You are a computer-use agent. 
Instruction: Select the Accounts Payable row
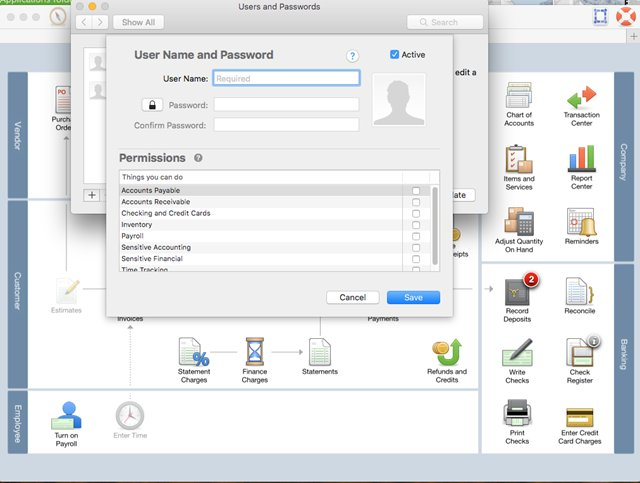click(x=275, y=190)
